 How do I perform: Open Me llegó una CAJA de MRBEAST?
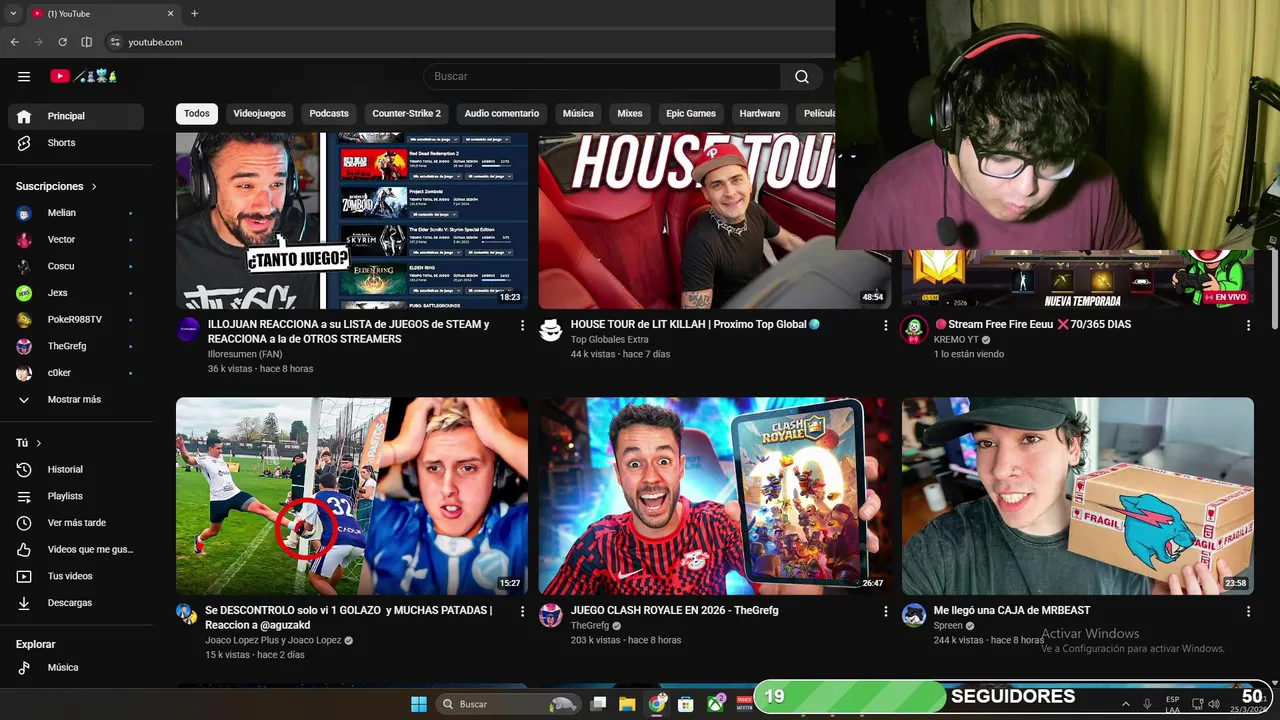[1012, 610]
